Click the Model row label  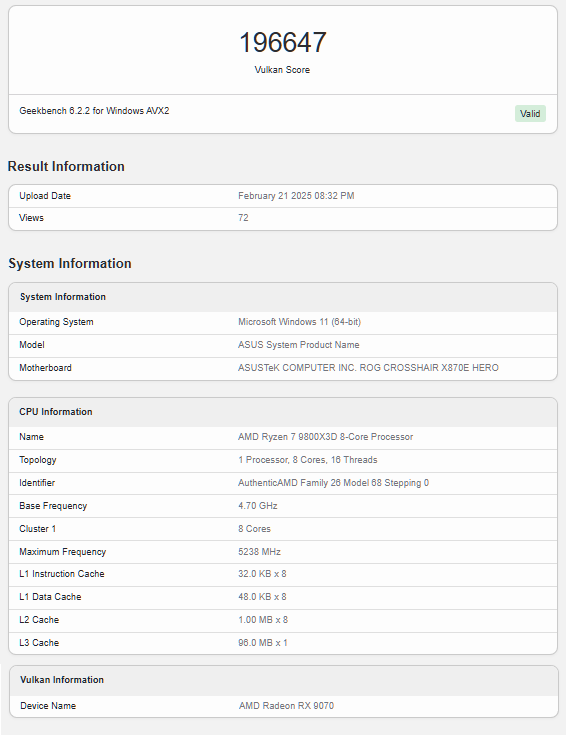(32, 345)
